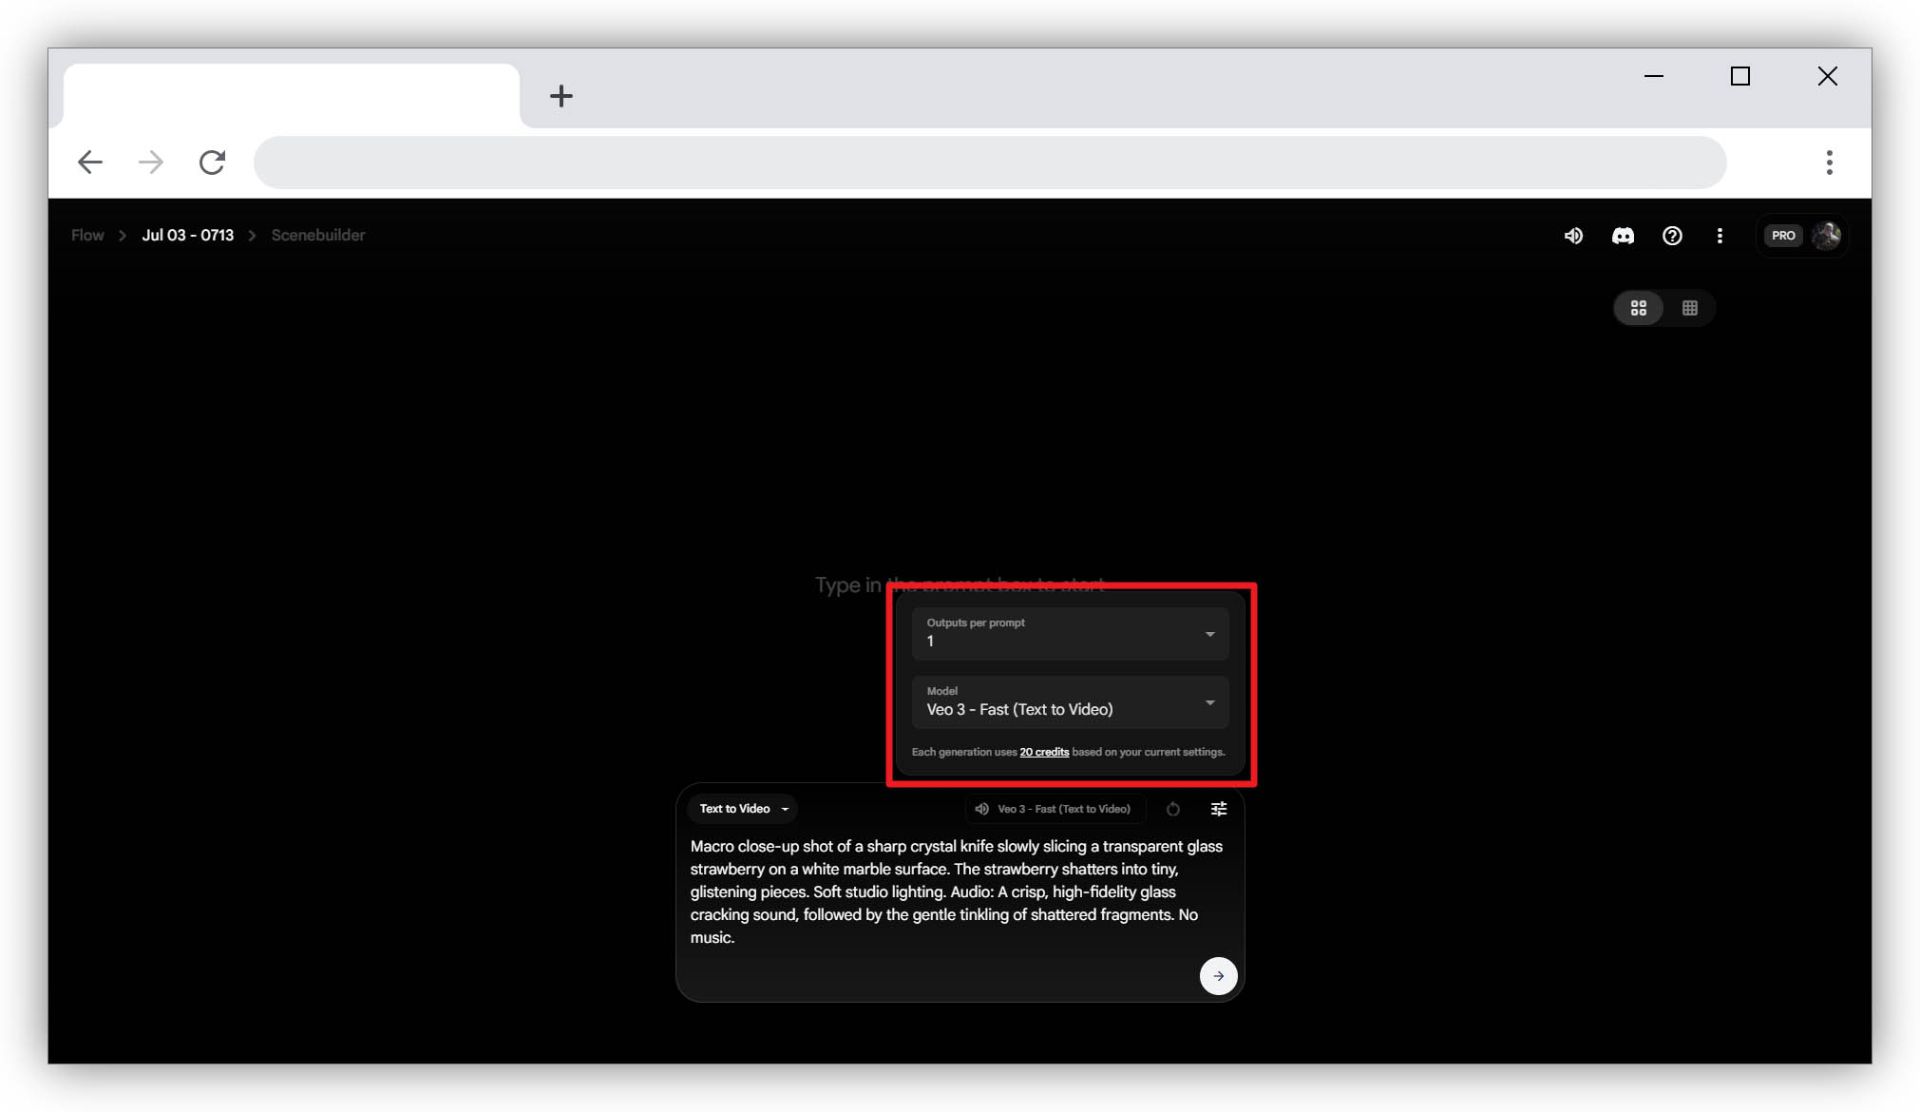
Task: Click the speaker announcements icon in header
Action: point(1573,236)
